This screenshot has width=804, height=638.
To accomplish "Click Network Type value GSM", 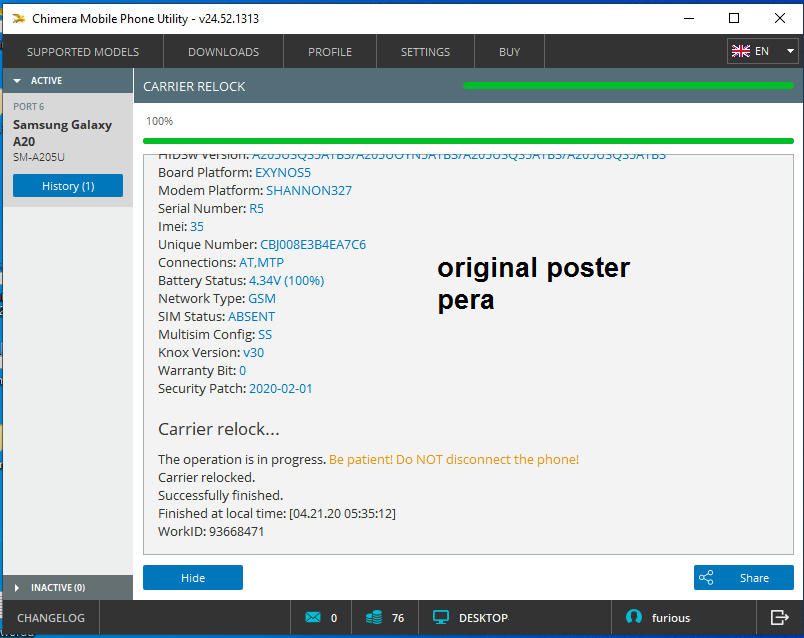I will (262, 298).
